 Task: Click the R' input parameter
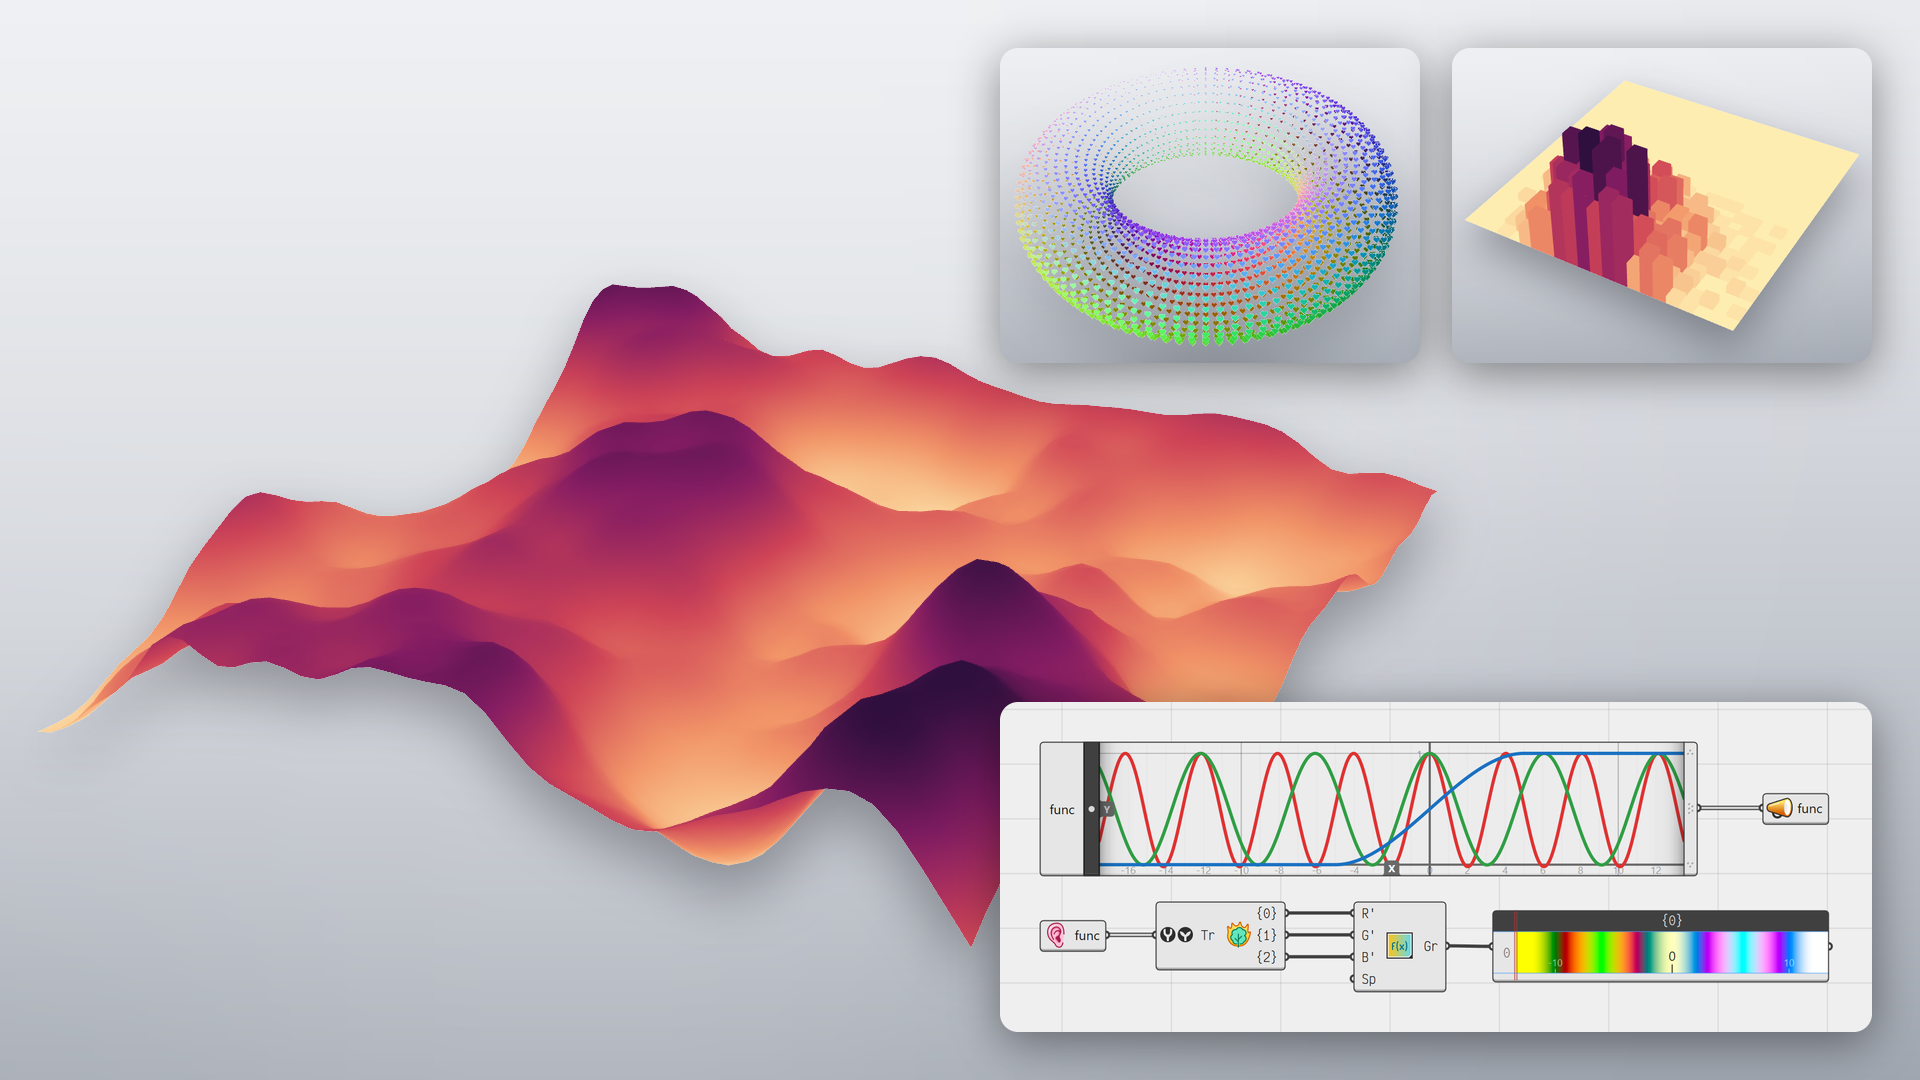click(1368, 913)
